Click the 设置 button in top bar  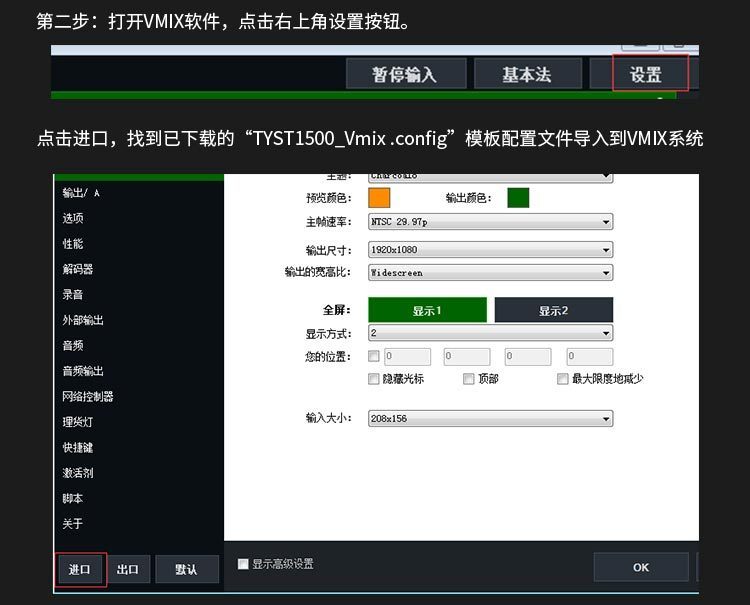tap(644, 74)
